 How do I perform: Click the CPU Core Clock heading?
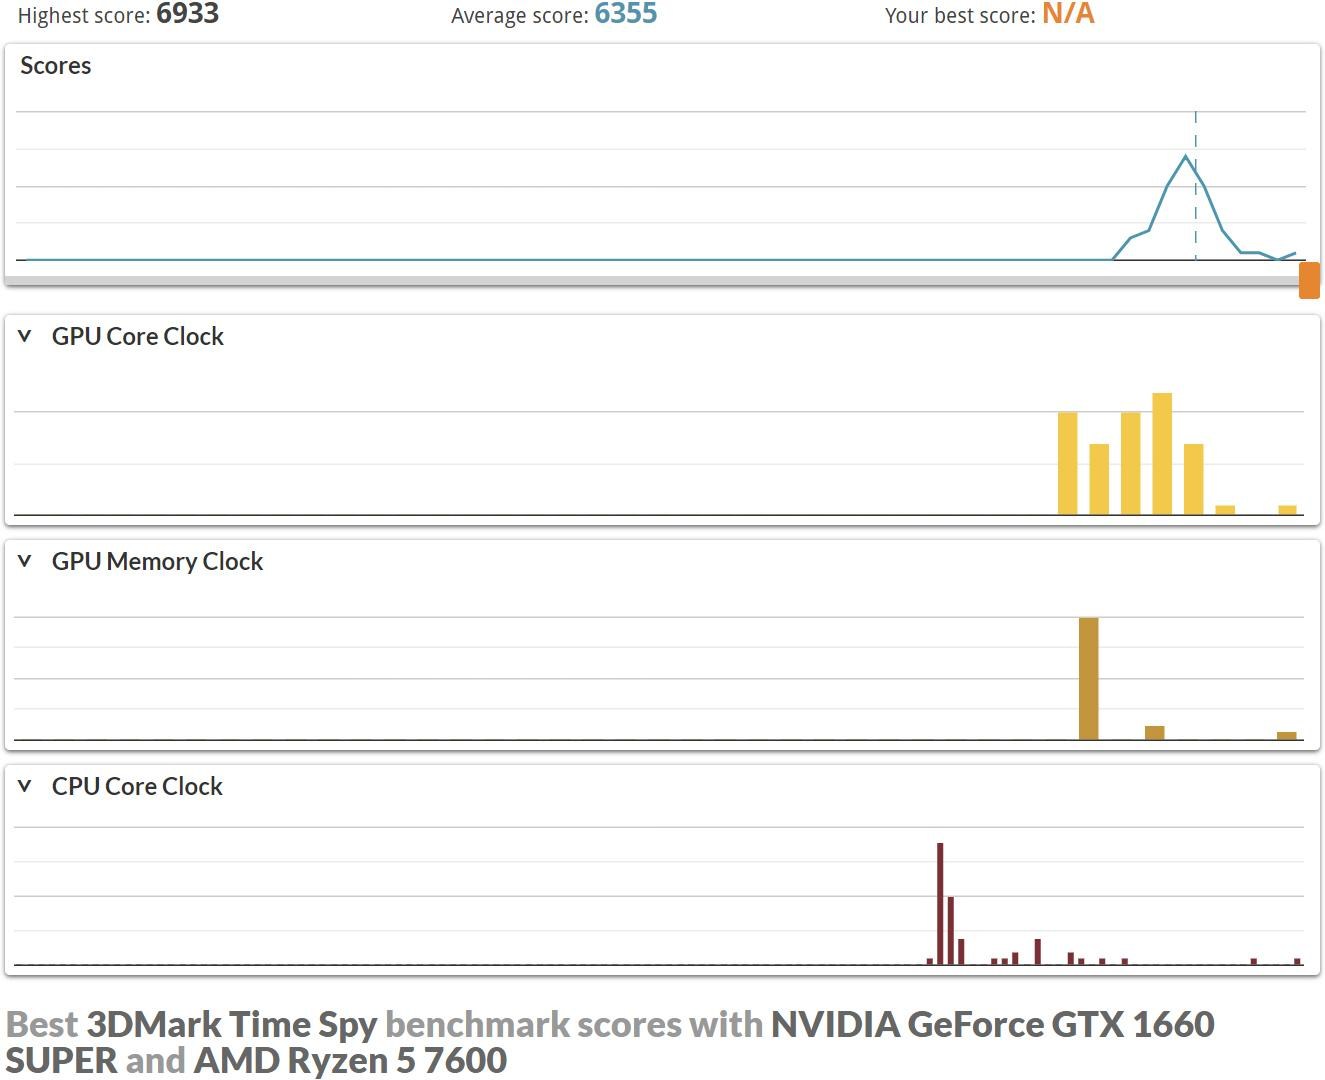click(x=137, y=787)
